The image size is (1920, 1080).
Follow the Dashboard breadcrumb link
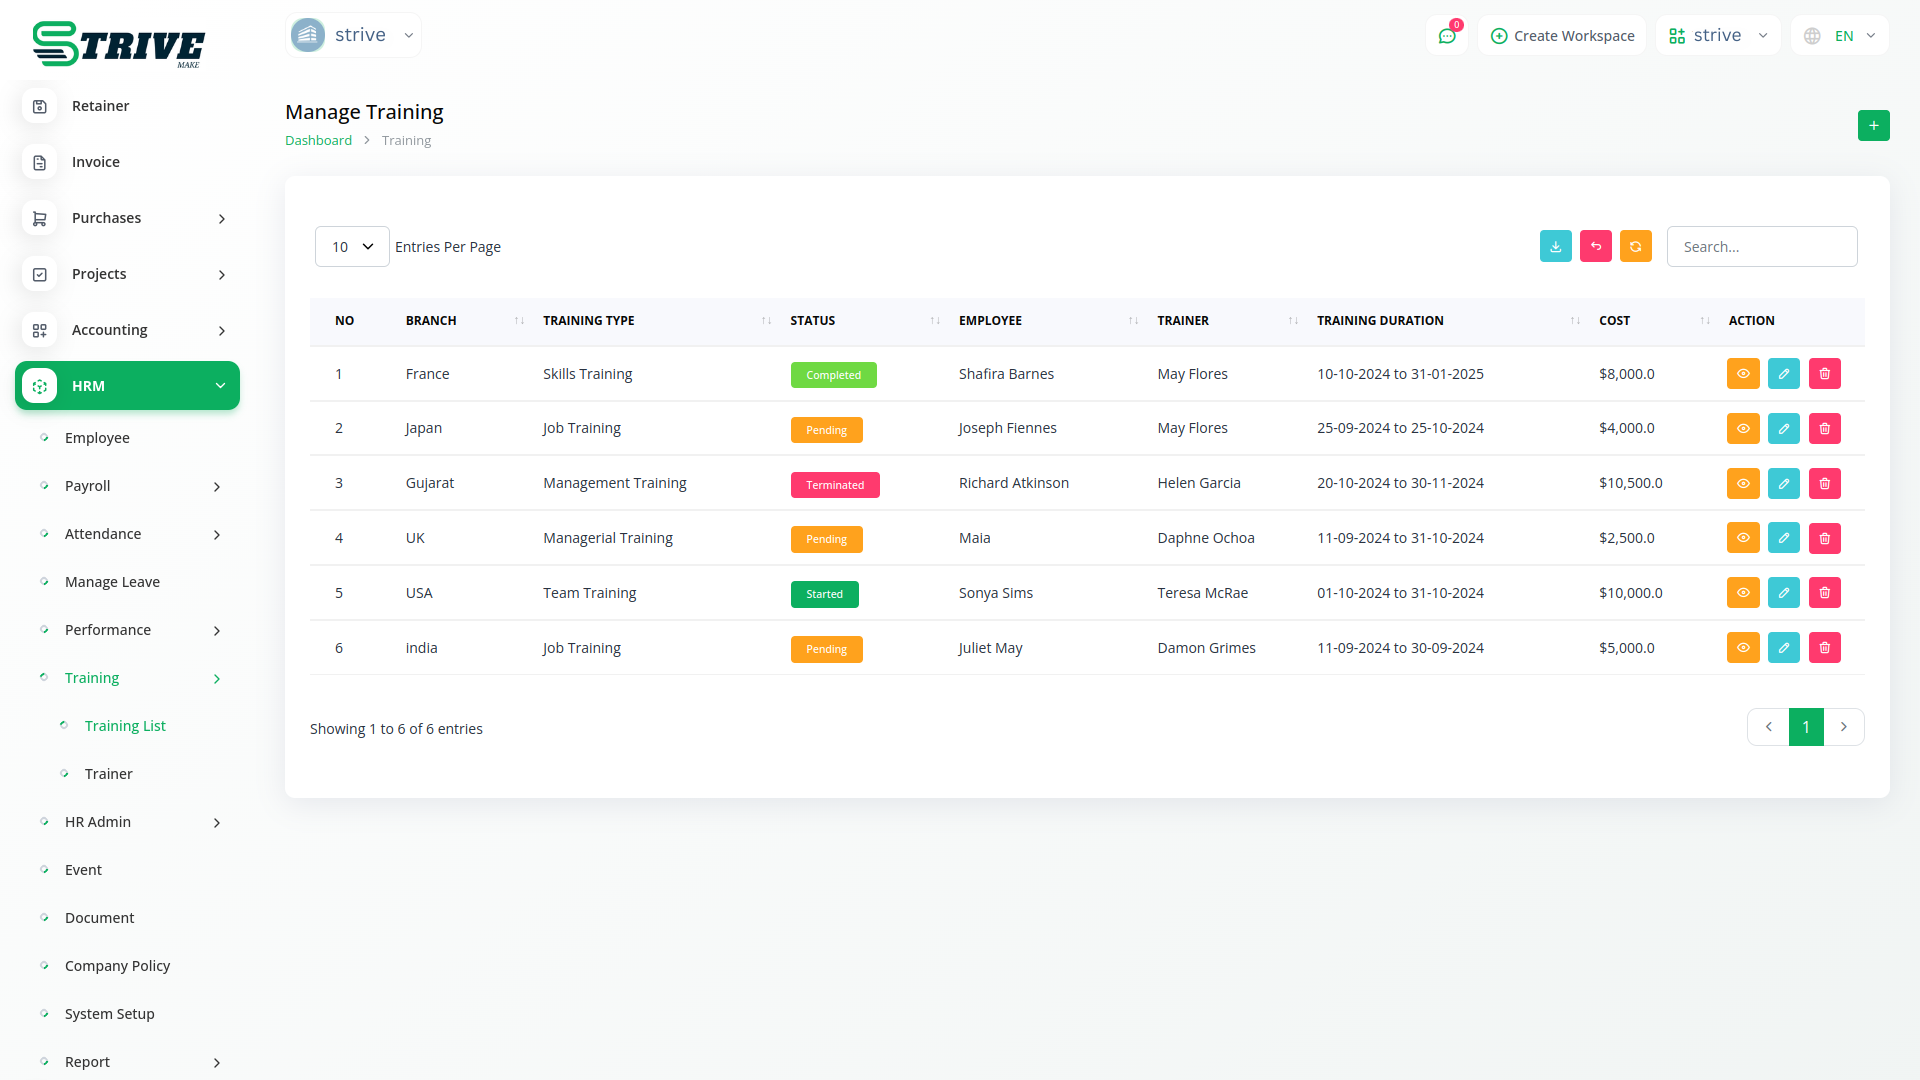(318, 141)
